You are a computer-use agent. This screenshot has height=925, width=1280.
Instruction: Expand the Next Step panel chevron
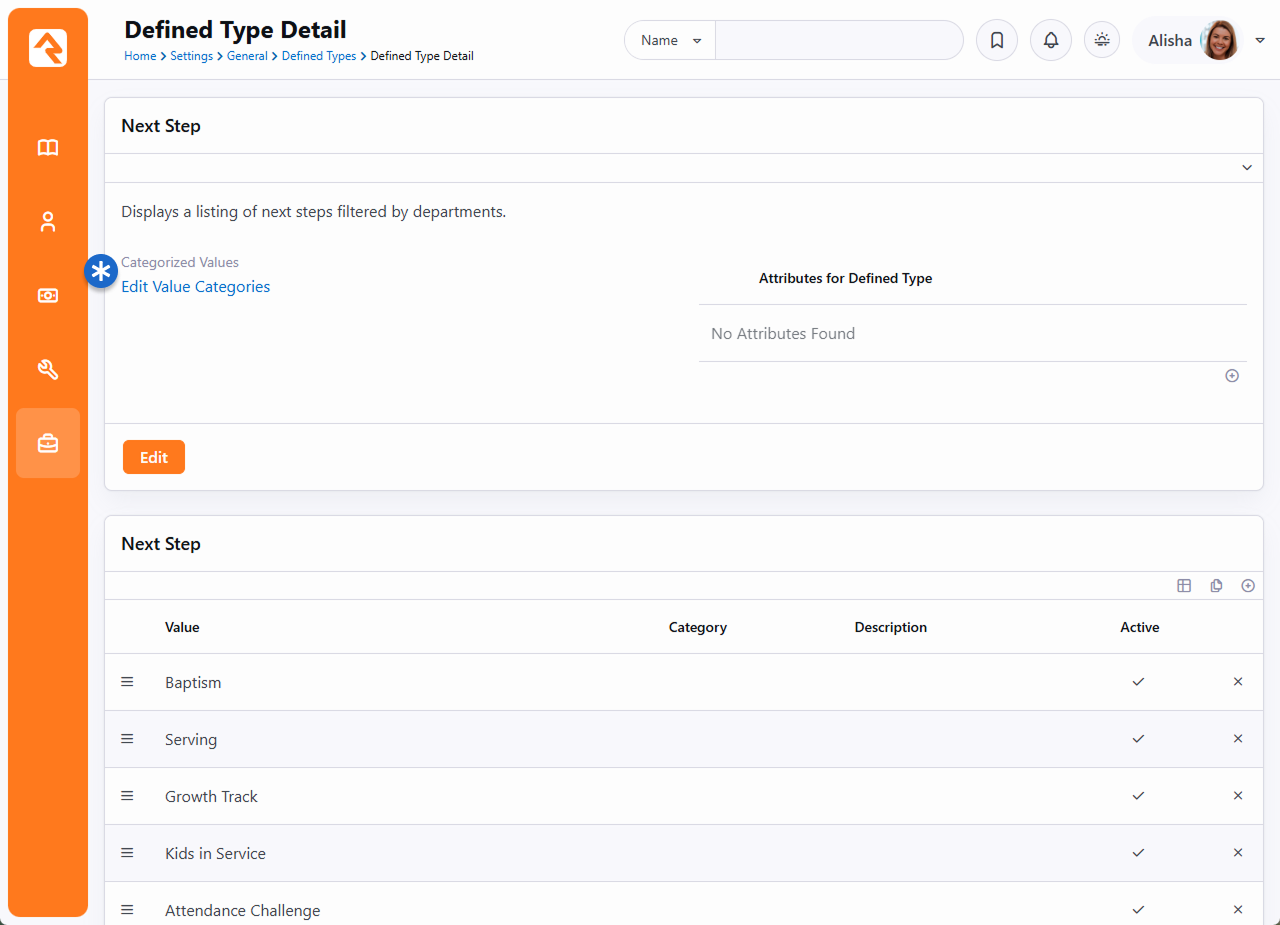click(x=1247, y=168)
